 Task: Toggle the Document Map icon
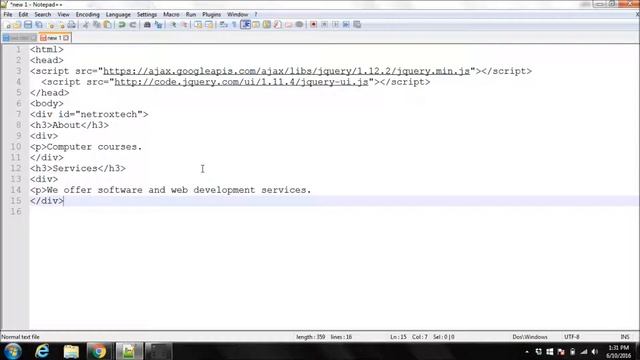267,25
